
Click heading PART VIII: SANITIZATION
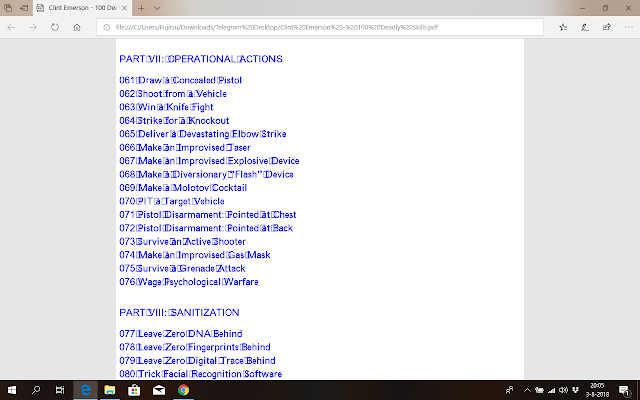tap(179, 313)
